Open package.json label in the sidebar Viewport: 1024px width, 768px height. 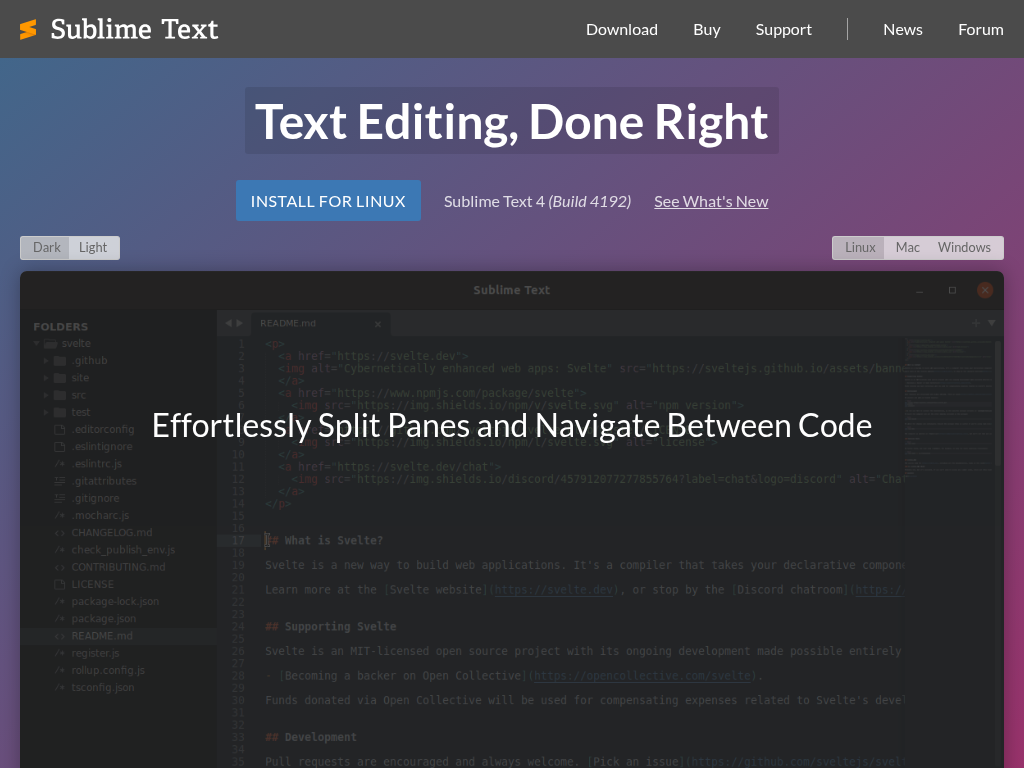click(x=104, y=618)
